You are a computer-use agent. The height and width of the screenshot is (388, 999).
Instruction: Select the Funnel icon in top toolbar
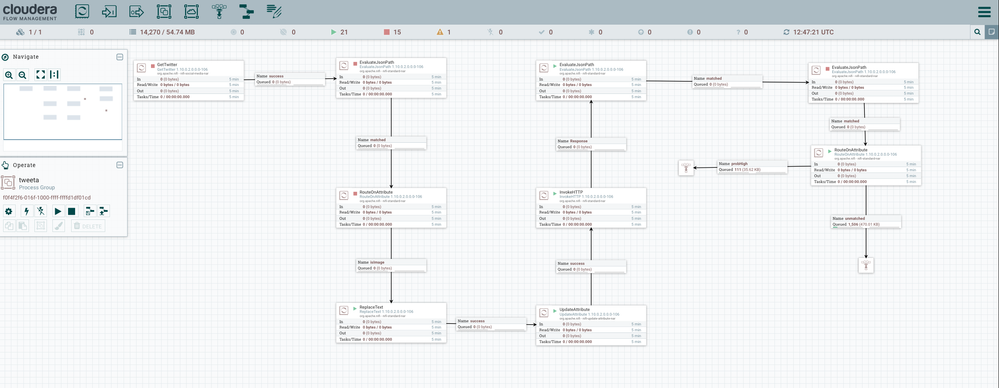pos(219,11)
